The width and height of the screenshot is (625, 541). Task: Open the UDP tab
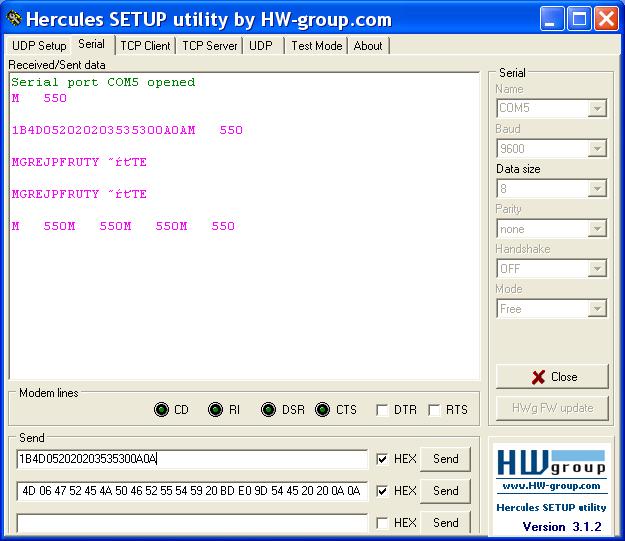pyautogui.click(x=261, y=46)
